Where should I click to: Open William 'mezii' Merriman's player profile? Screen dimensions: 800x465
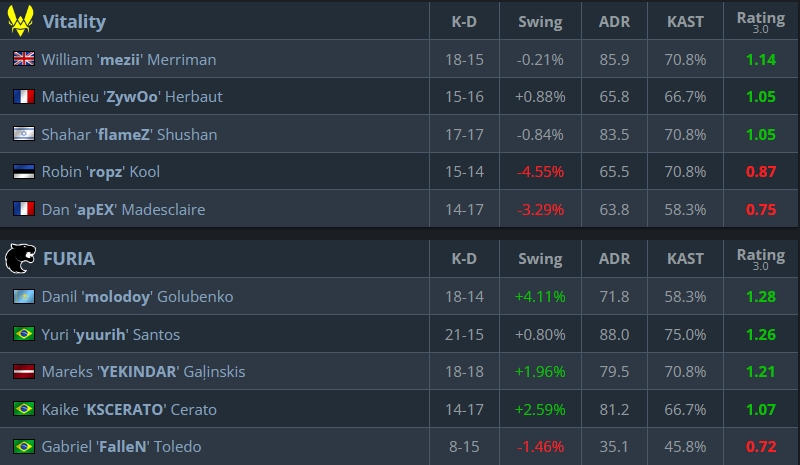point(128,60)
